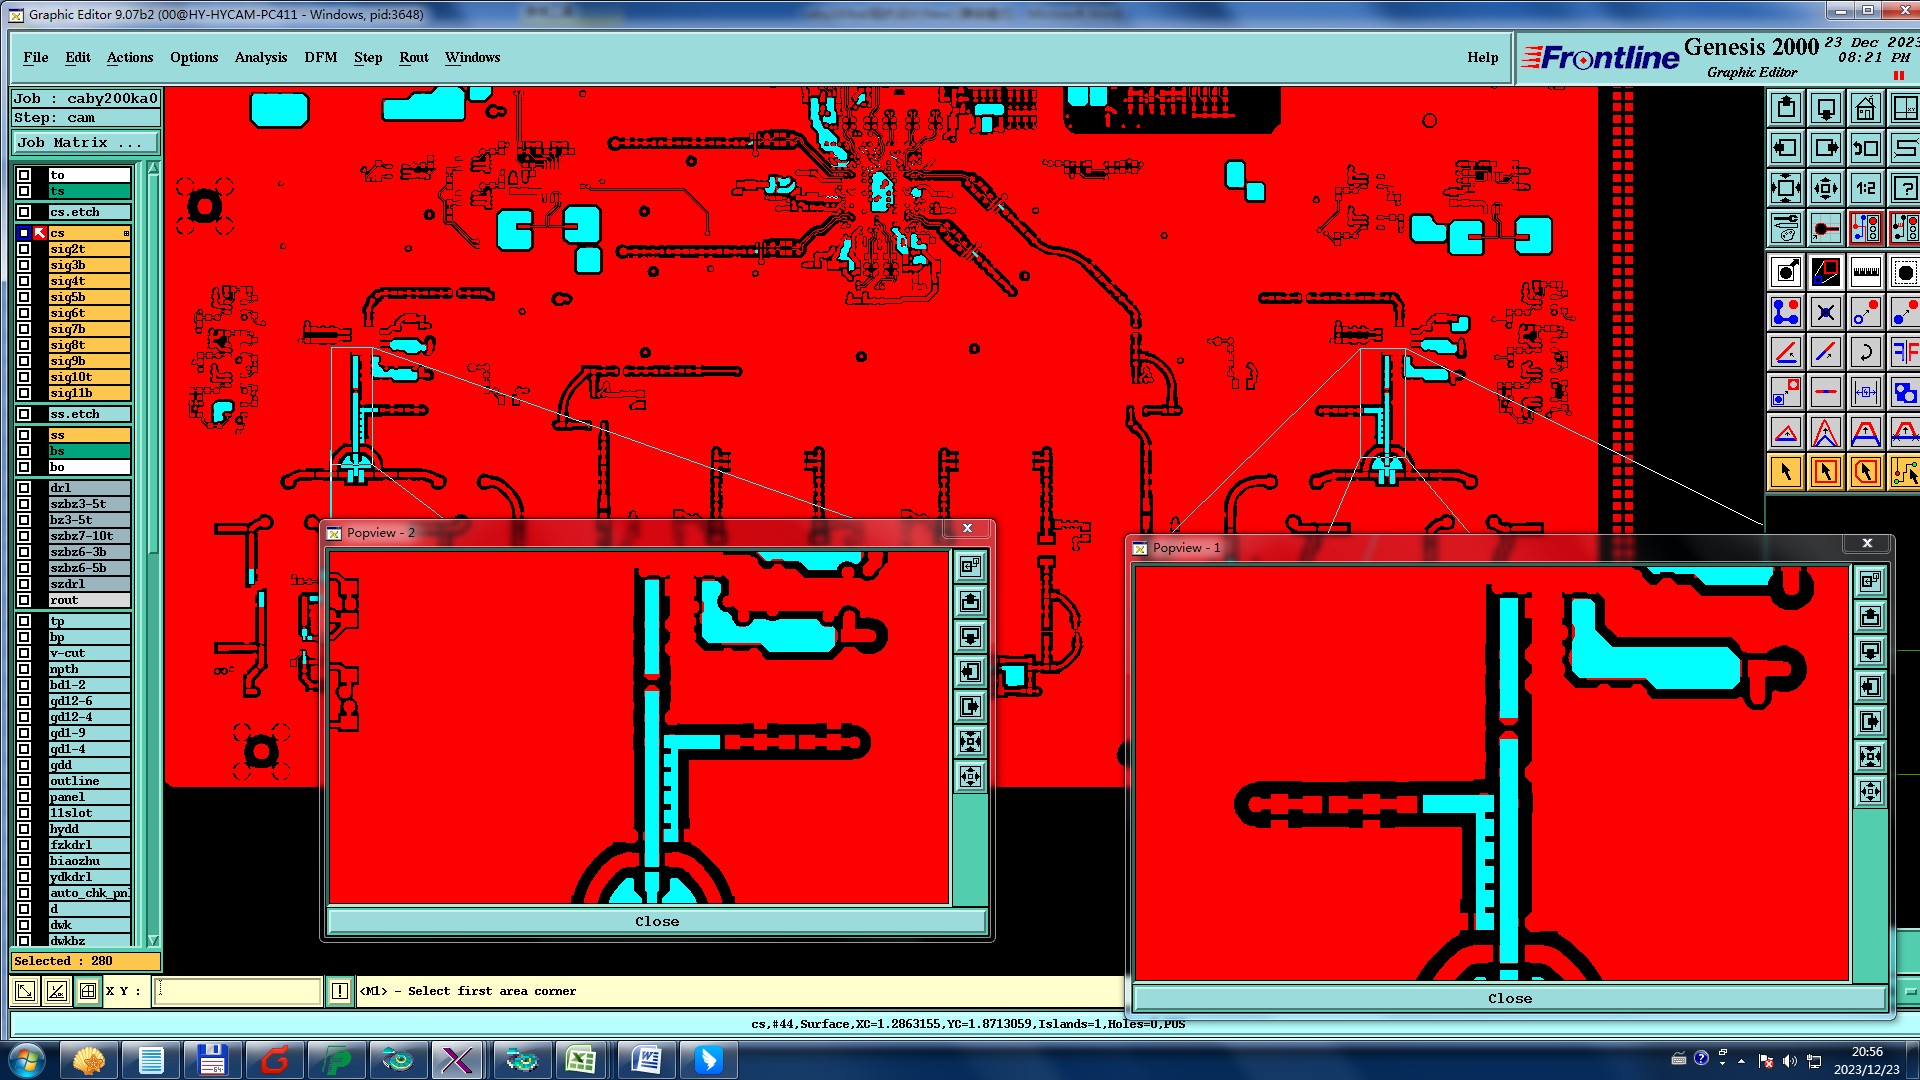
Task: Open the Analysis menu
Action: tap(261, 57)
